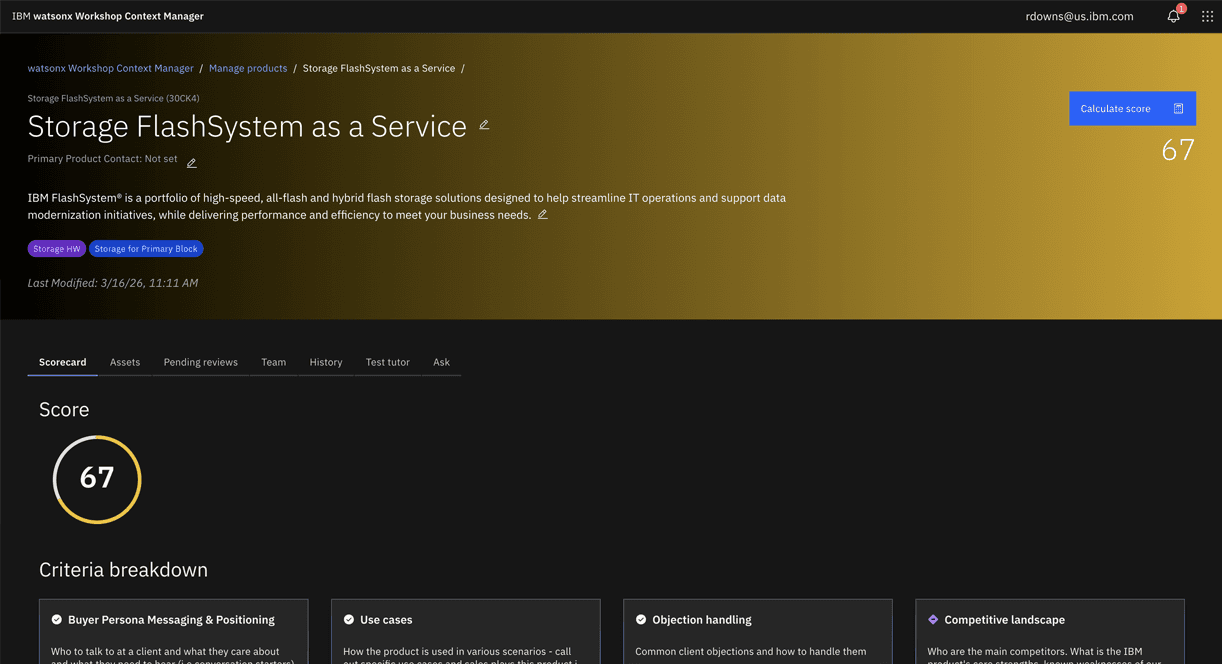Click the Use cases checkmark icon
The height and width of the screenshot is (664, 1222).
[x=349, y=620]
